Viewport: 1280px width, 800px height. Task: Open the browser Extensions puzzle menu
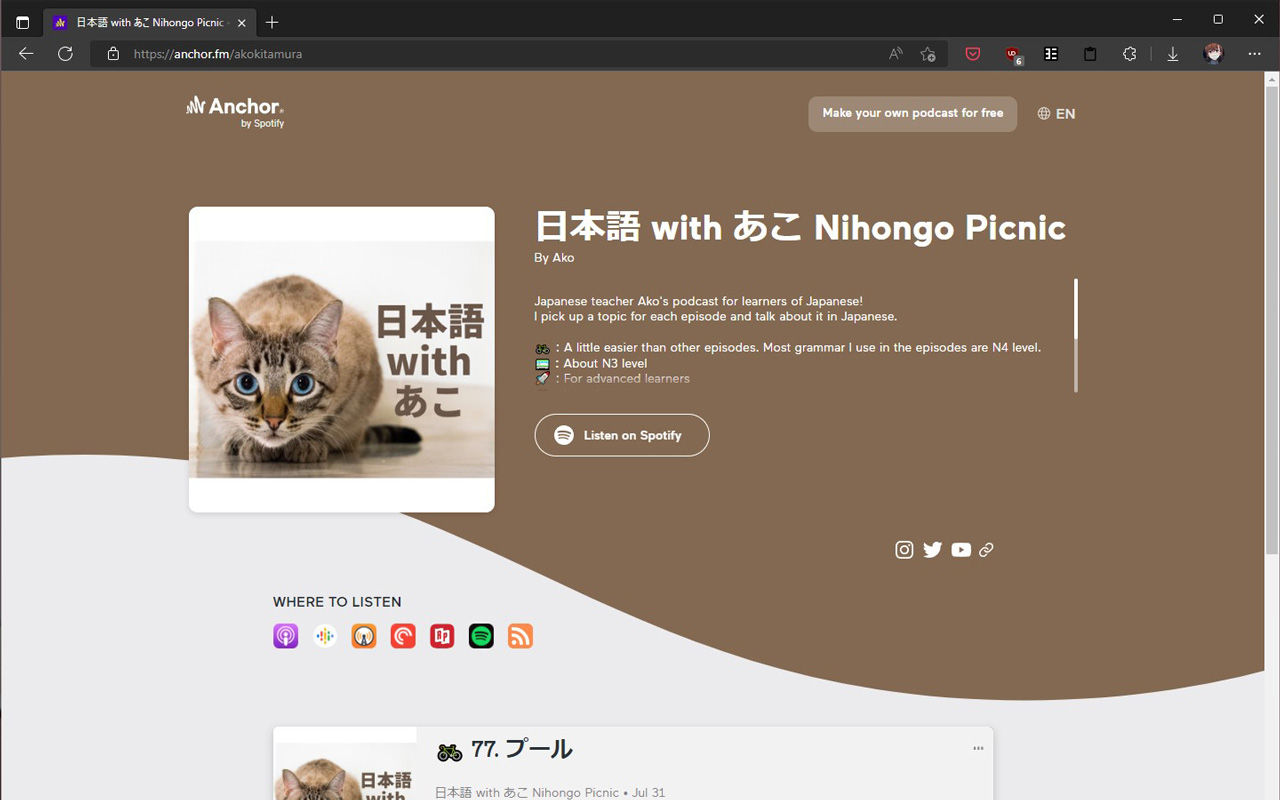[1129, 54]
